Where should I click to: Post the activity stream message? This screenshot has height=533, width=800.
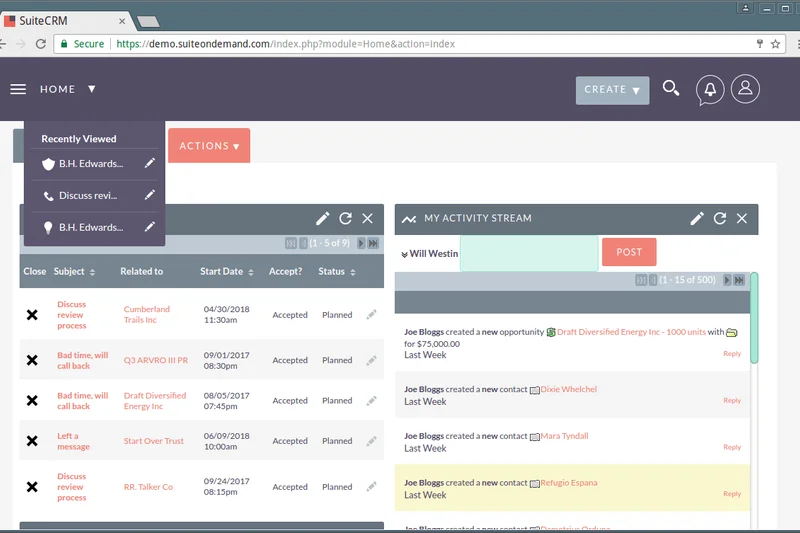(x=629, y=252)
